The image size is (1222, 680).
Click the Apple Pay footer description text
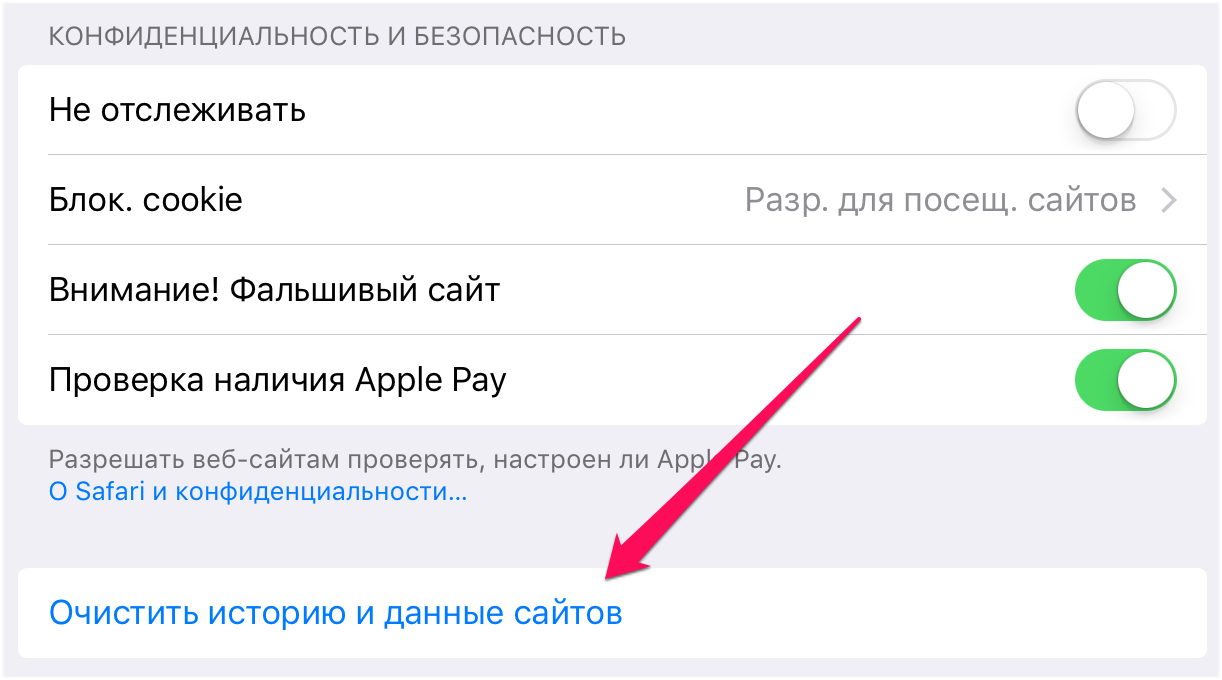coord(415,461)
